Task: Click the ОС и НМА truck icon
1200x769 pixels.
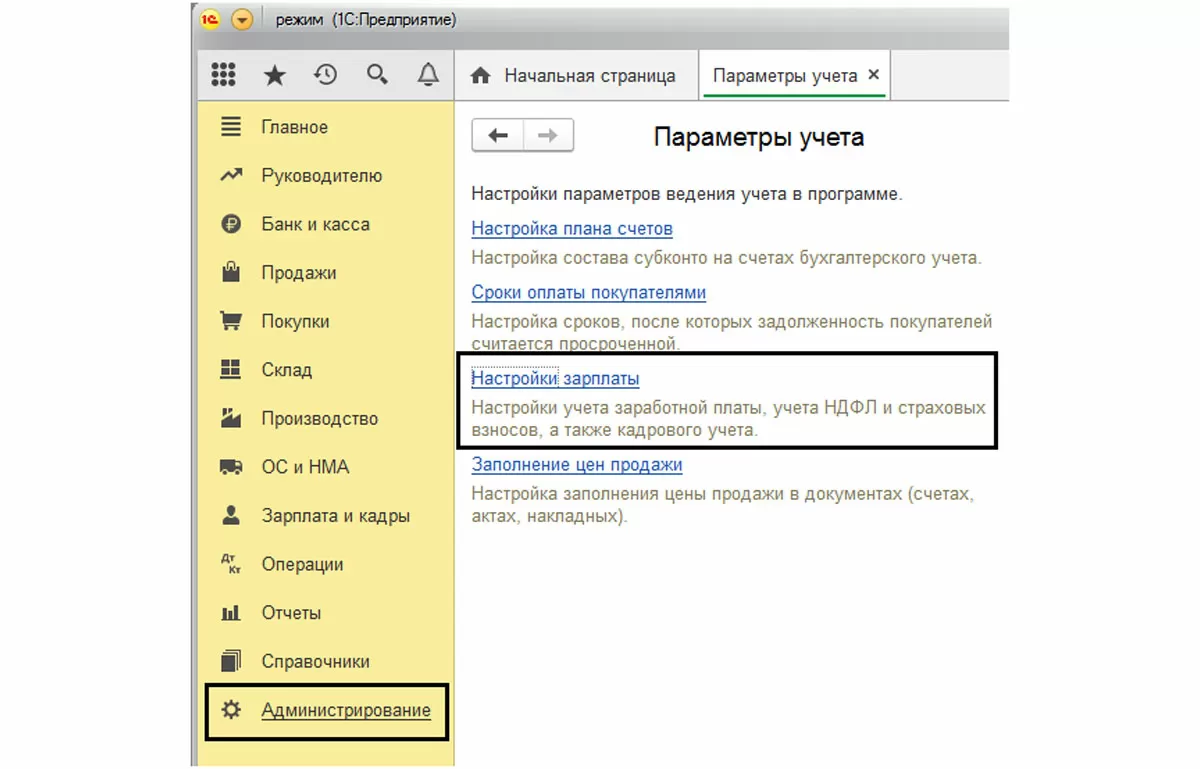Action: tap(231, 467)
